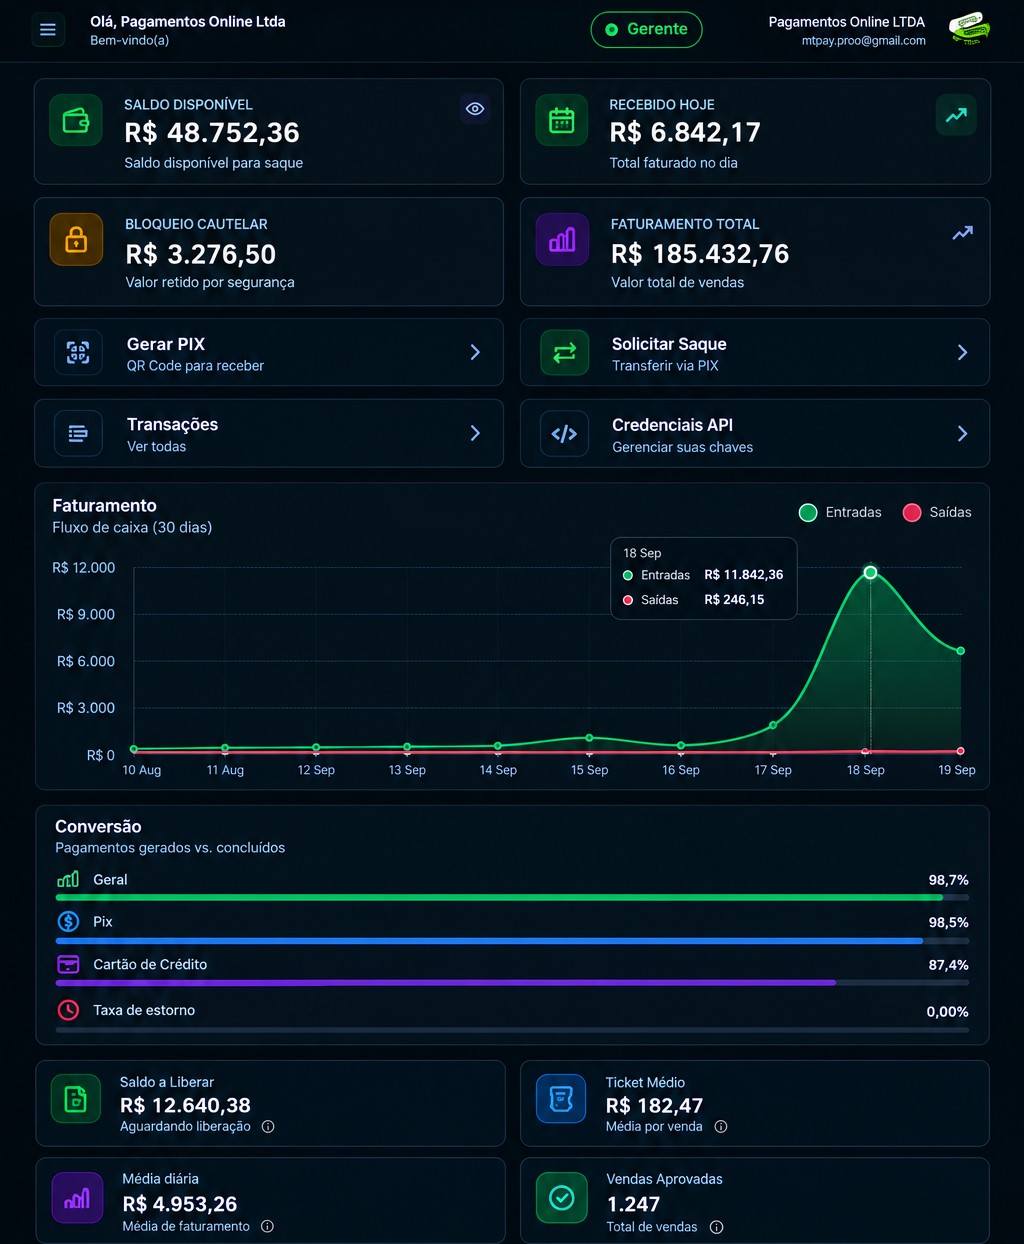Click the Vendas Aprovadas checkmark icon

562,1198
